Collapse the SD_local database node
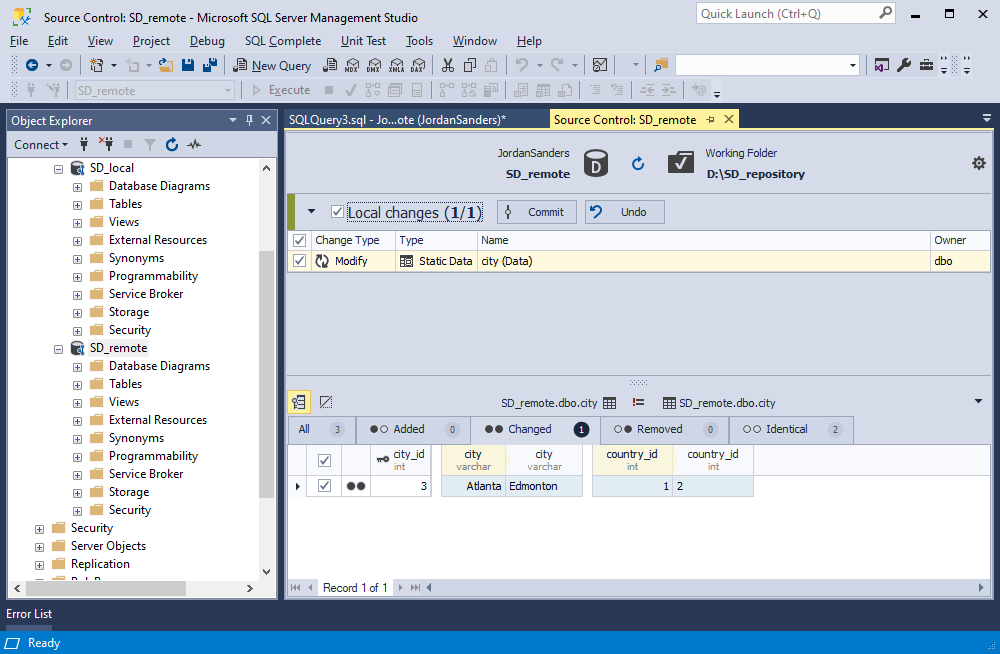Screen dimensions: 1000x654 pos(58,169)
